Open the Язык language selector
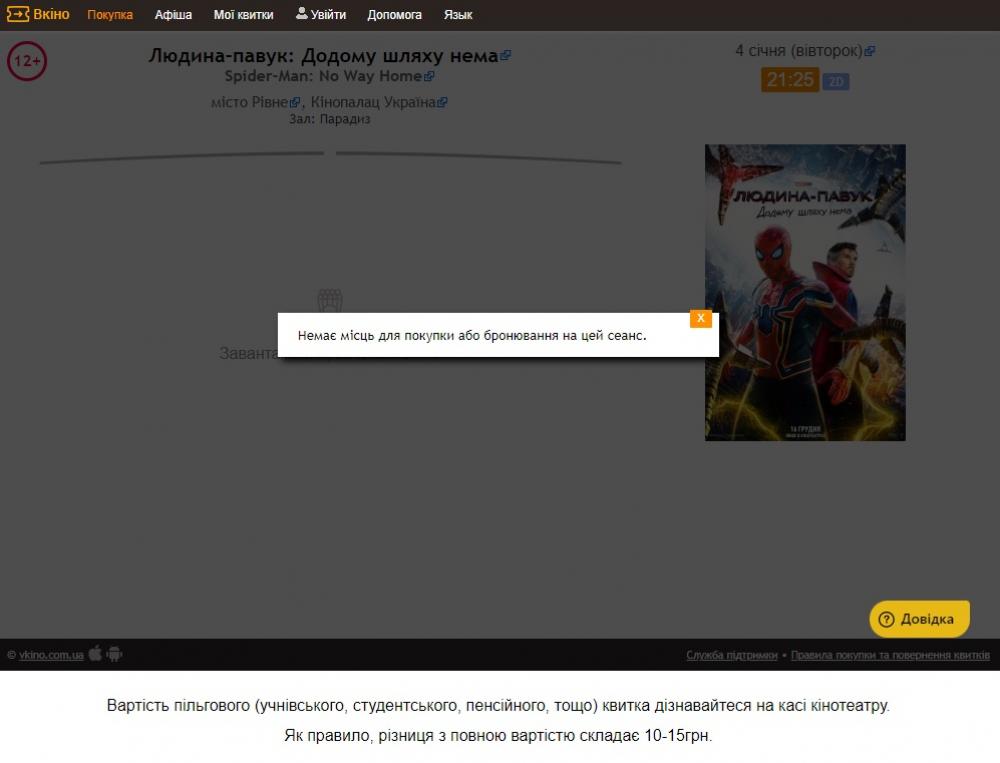Viewport: 1000px width, 763px height. [458, 15]
